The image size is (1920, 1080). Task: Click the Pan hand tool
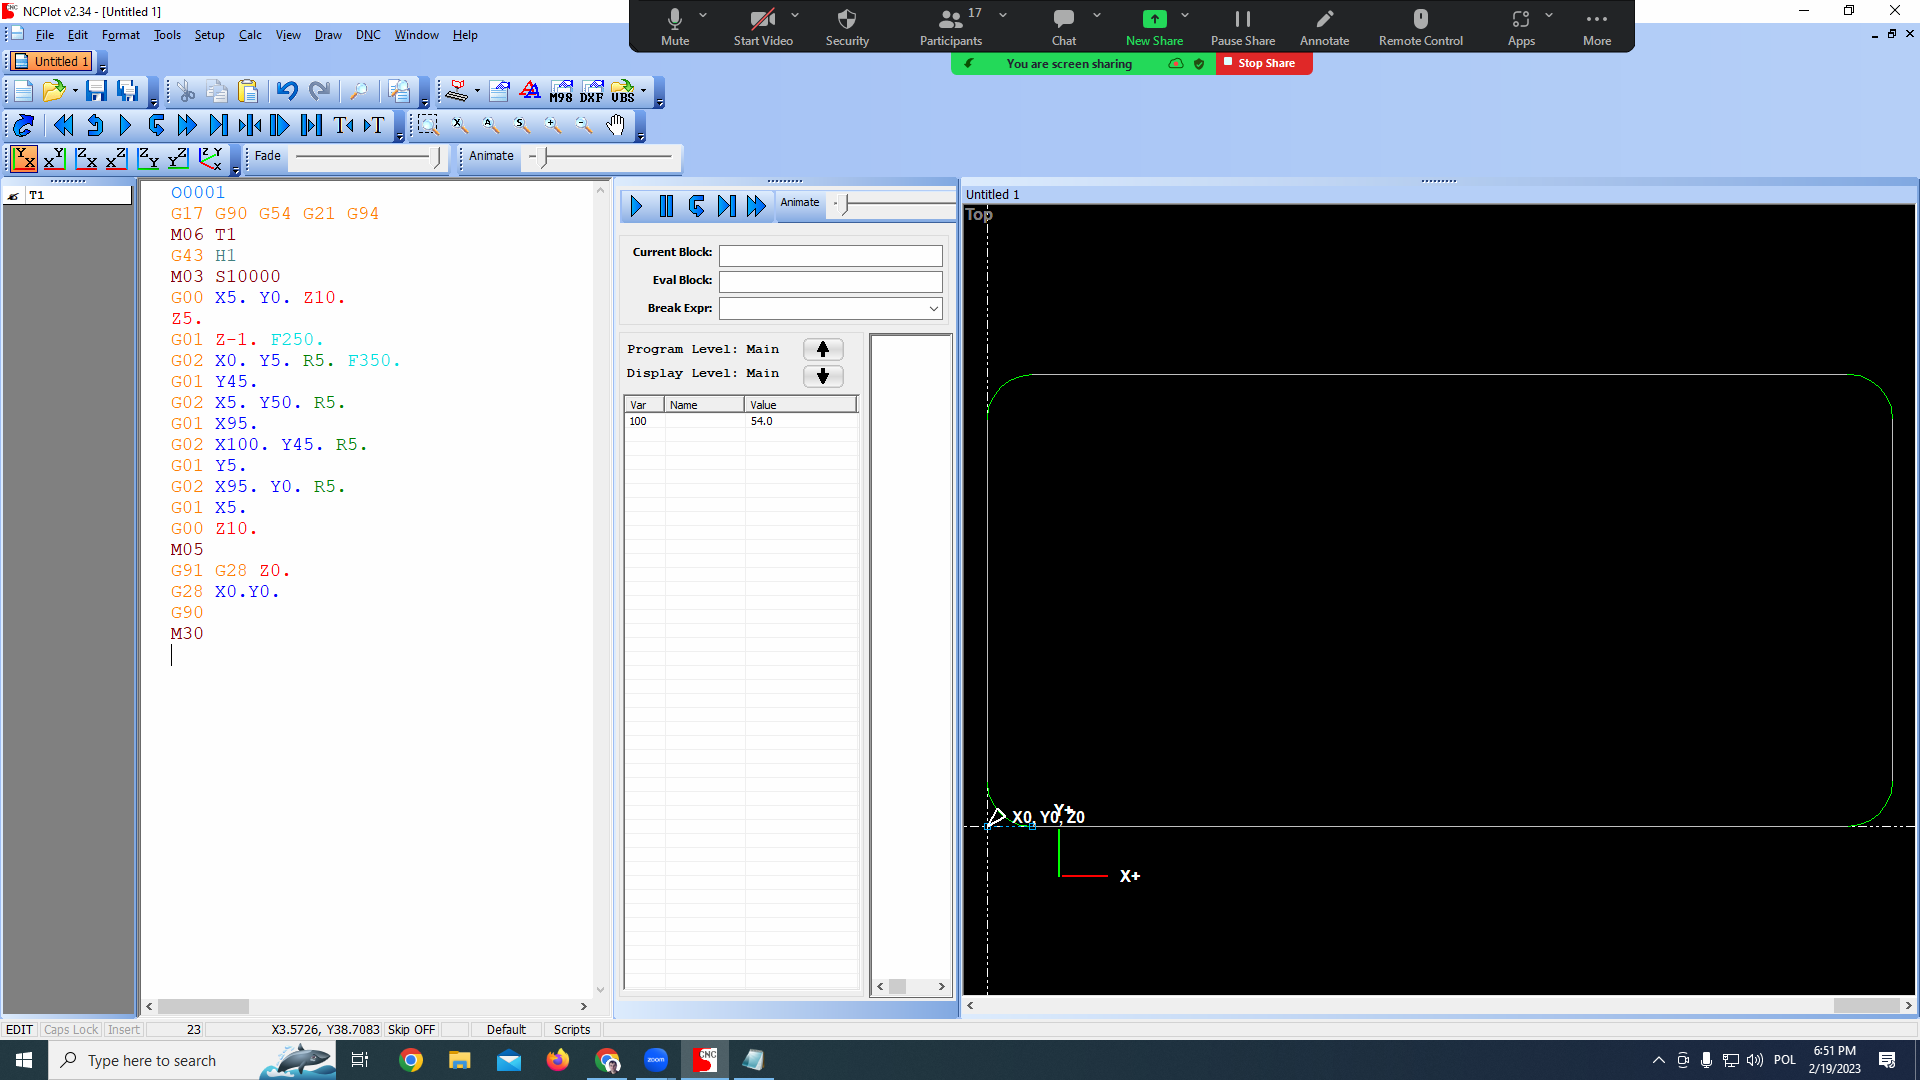click(x=615, y=125)
